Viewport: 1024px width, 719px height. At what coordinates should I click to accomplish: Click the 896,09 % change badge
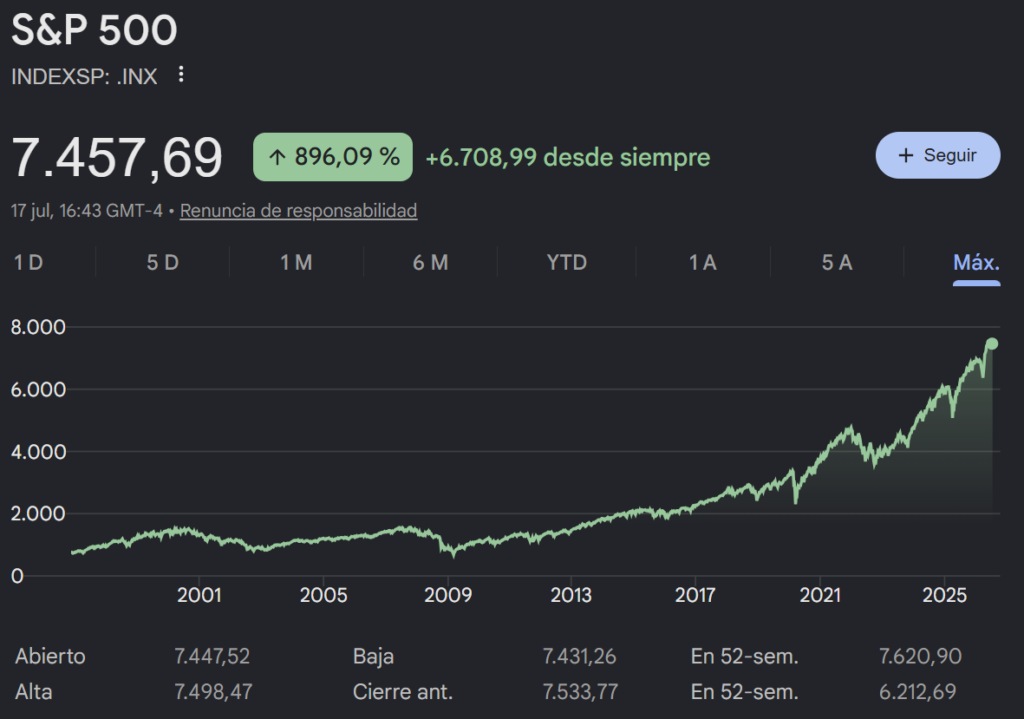(x=333, y=157)
